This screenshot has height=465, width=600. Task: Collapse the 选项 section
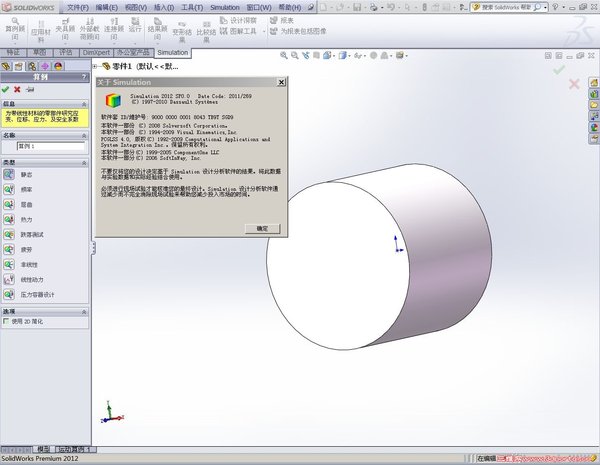(84, 312)
